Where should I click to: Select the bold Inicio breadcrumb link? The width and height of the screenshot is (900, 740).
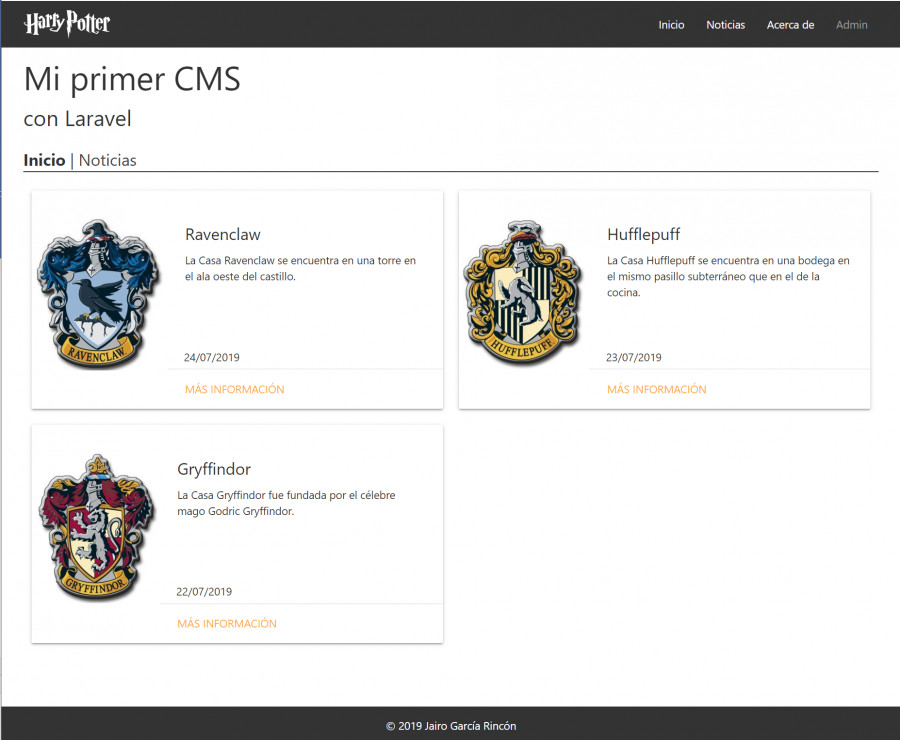coord(44,160)
